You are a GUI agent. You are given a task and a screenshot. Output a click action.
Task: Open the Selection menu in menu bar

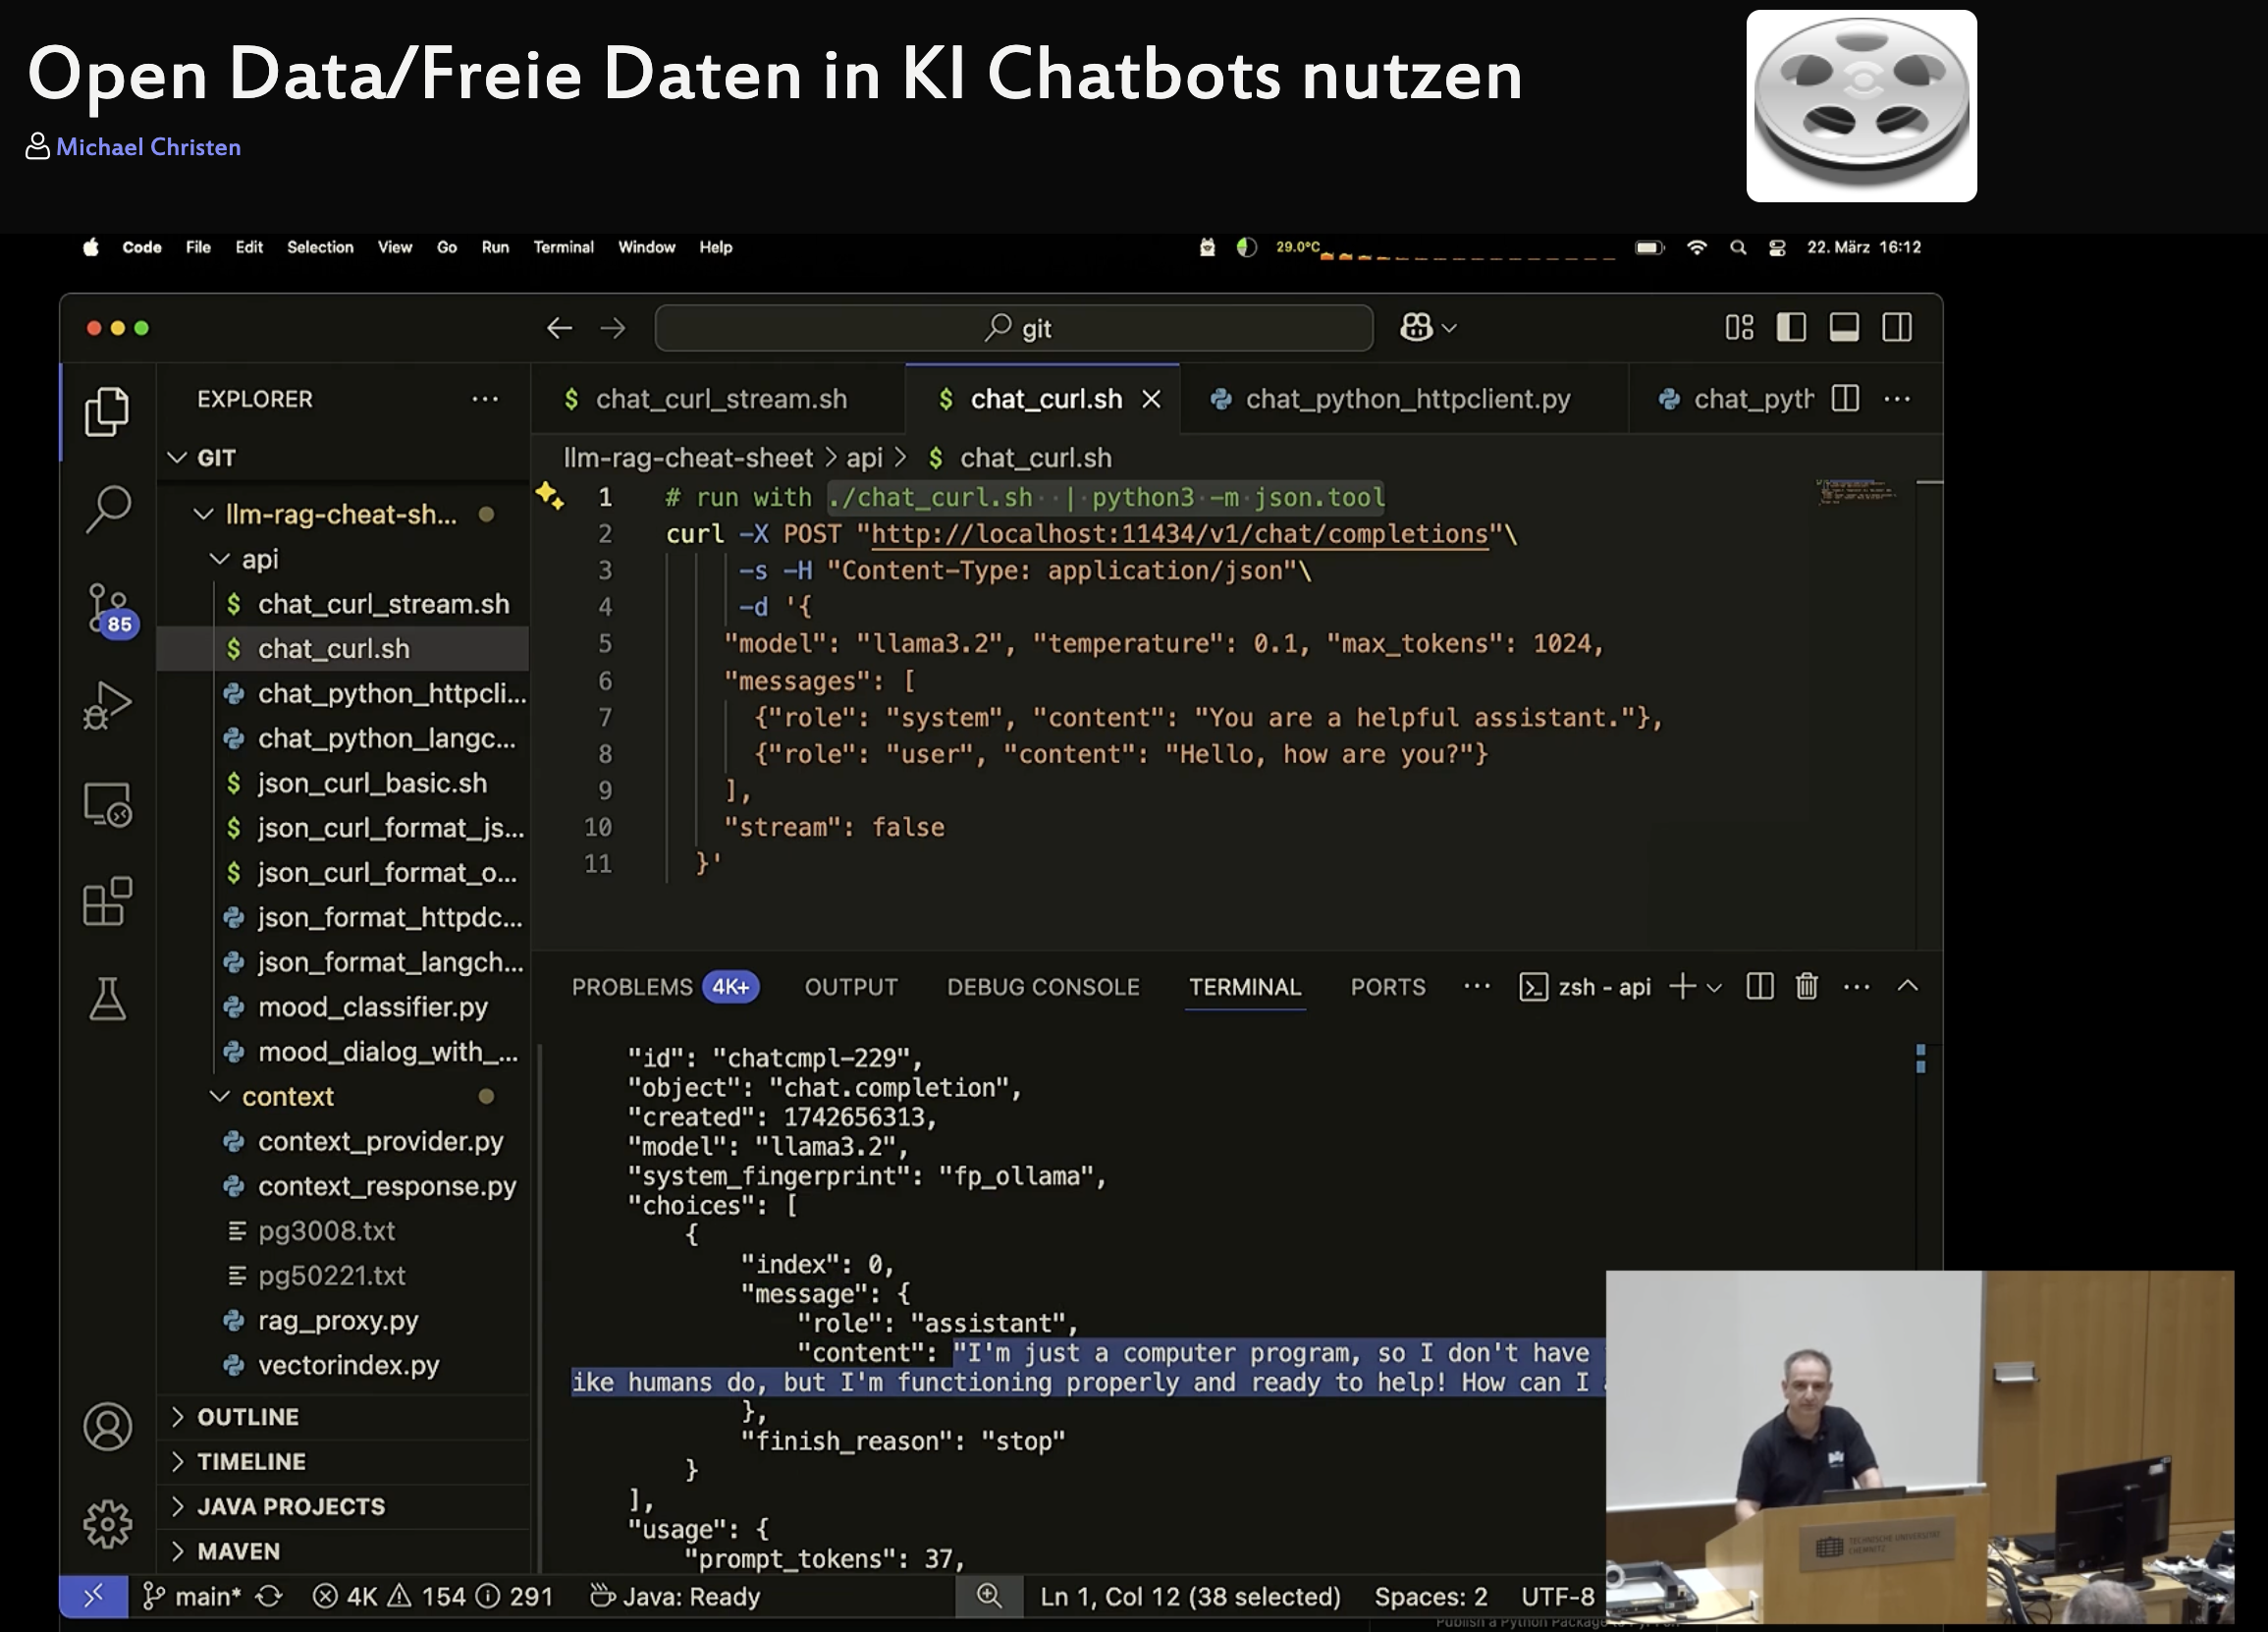coord(320,247)
